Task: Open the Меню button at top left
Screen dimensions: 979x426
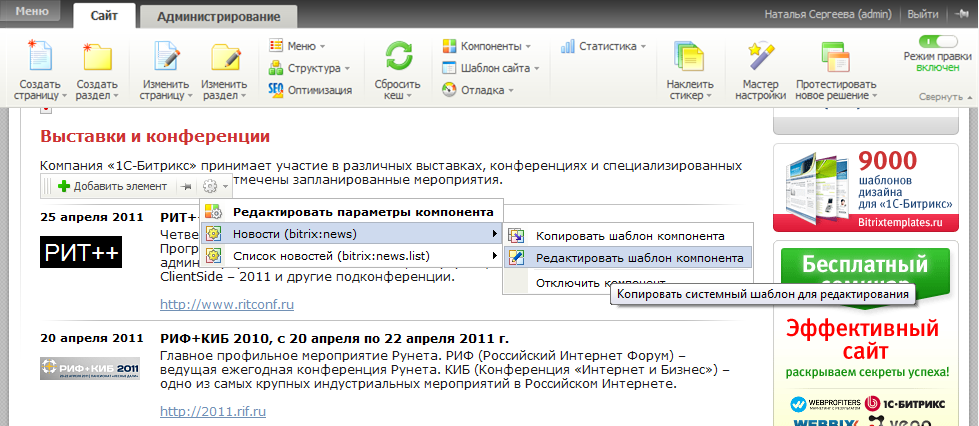Action: [32, 11]
